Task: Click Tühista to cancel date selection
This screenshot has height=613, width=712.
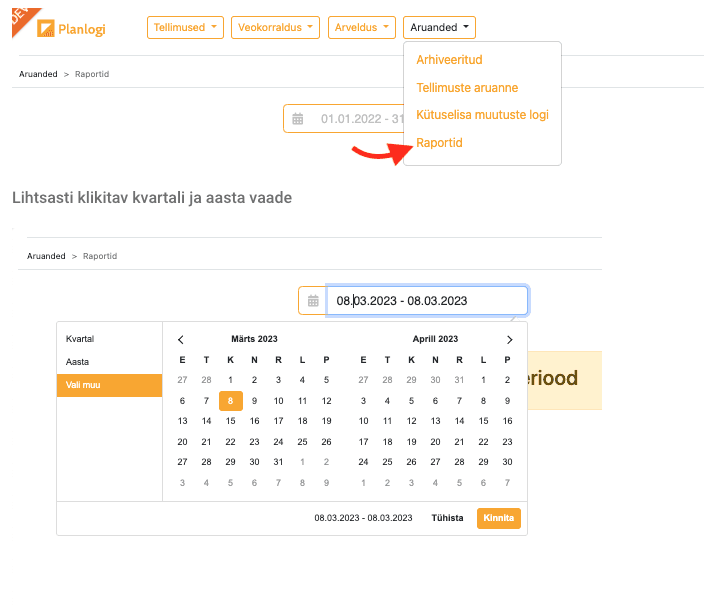Action: pyautogui.click(x=447, y=518)
